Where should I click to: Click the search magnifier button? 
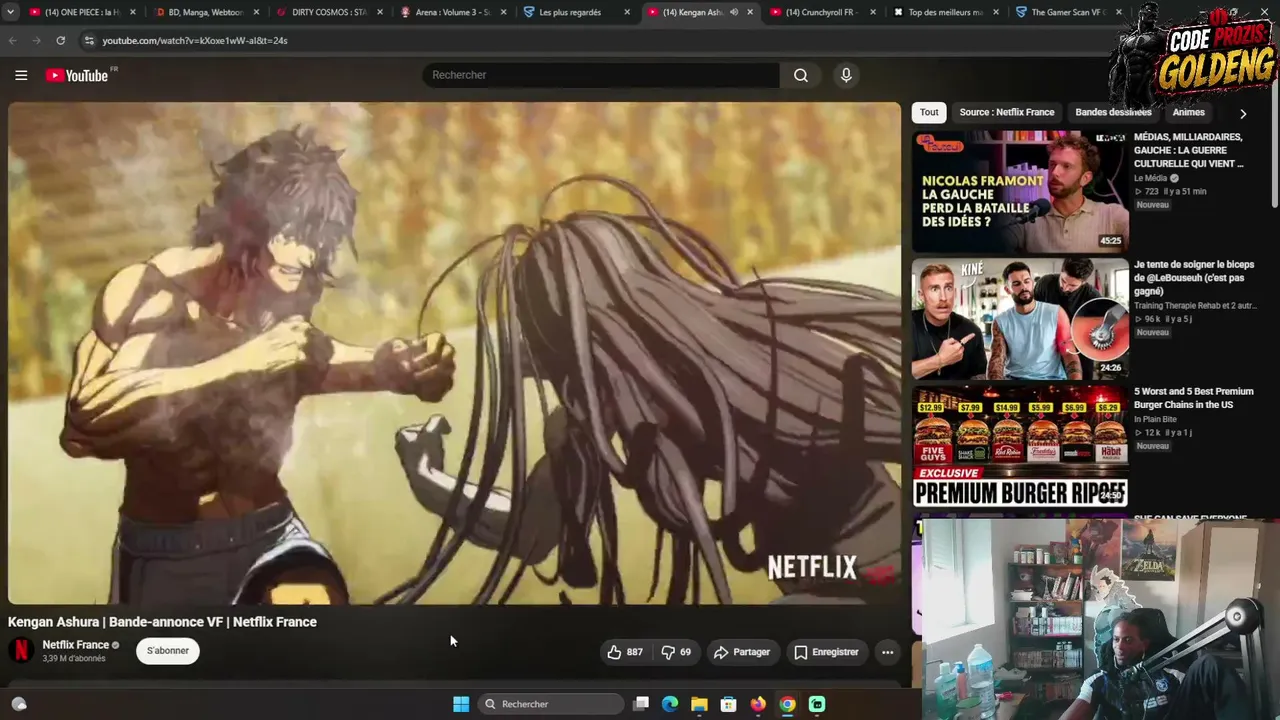pos(801,75)
